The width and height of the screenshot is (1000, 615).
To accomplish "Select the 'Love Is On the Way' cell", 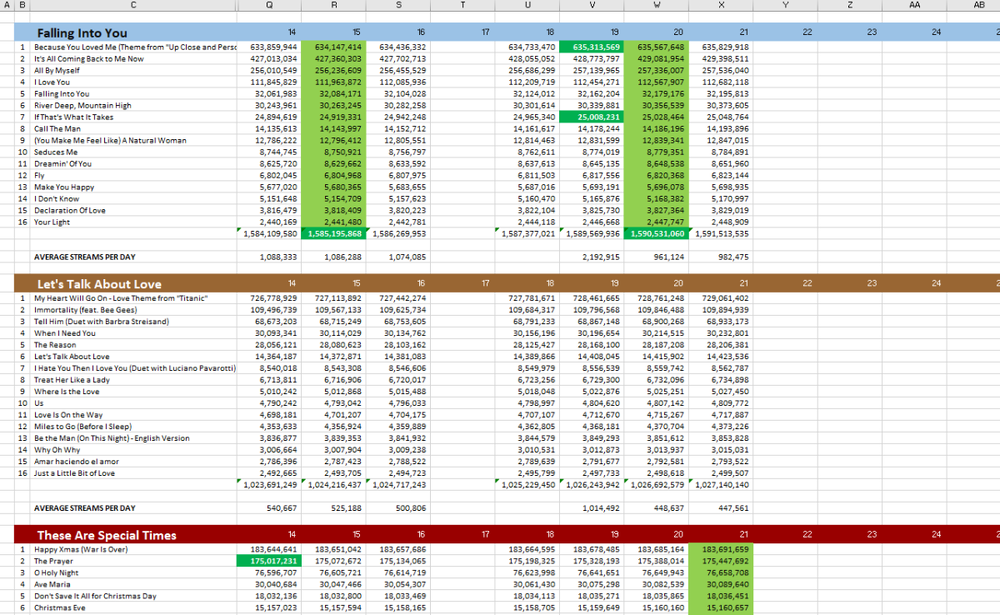I will [133, 415].
